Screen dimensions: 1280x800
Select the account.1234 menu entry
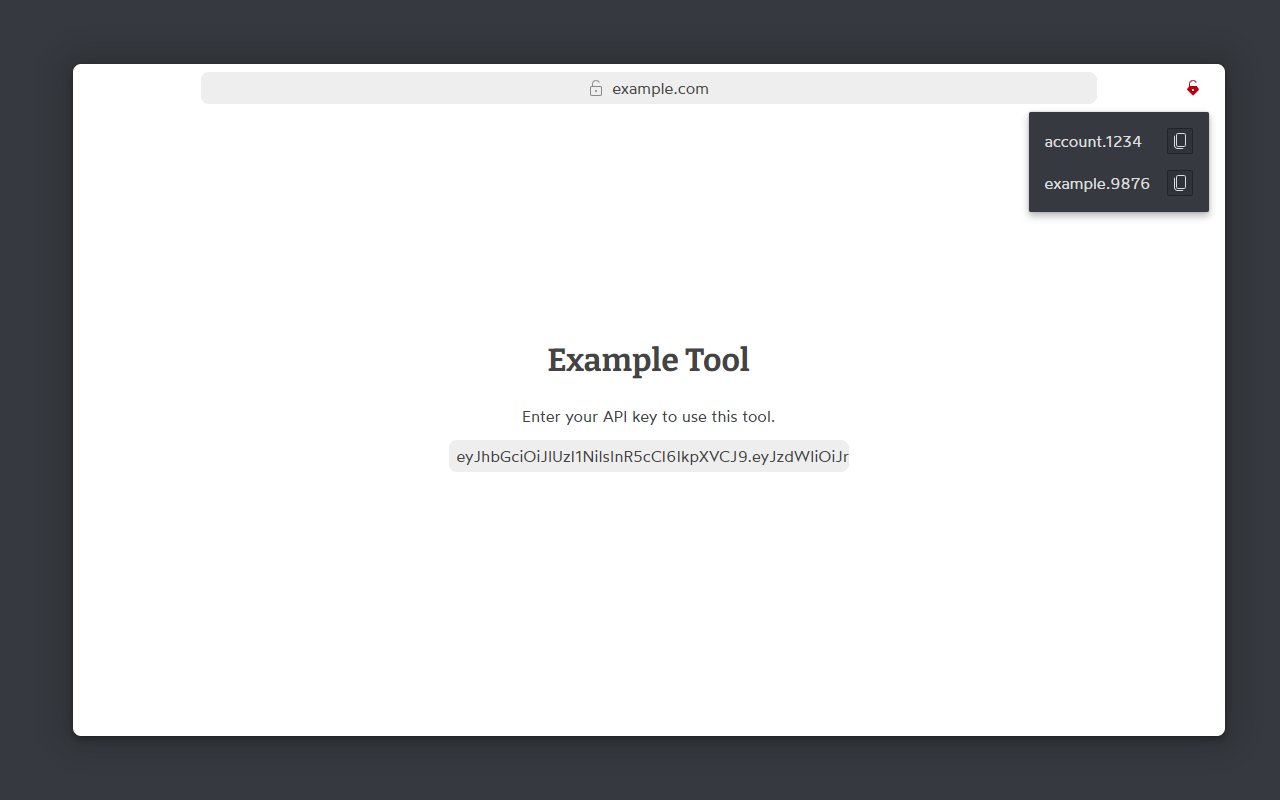click(1093, 141)
